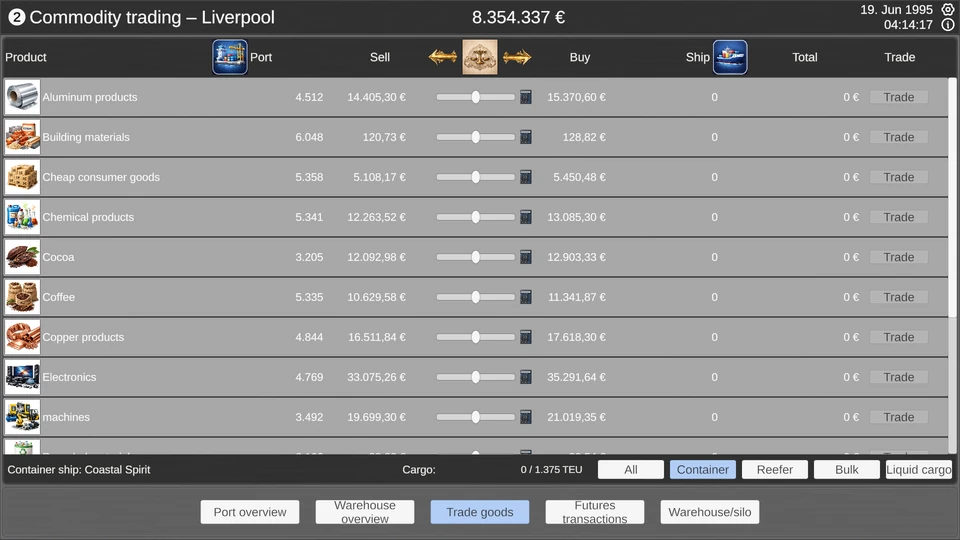960x540 pixels.
Task: Open calculator icon for Aluminum products
Action: pos(525,97)
